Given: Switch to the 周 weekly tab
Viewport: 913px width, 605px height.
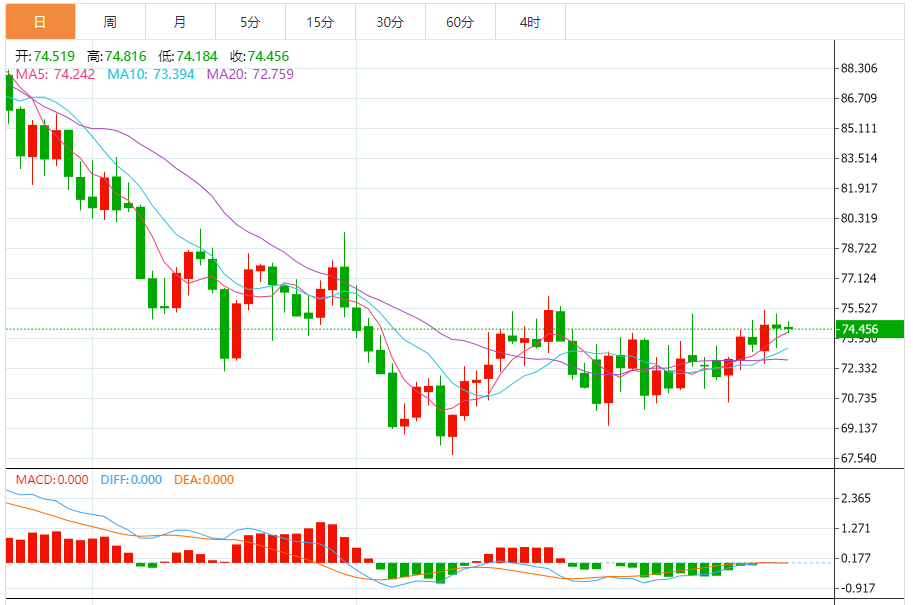Looking at the screenshot, I should 110,22.
